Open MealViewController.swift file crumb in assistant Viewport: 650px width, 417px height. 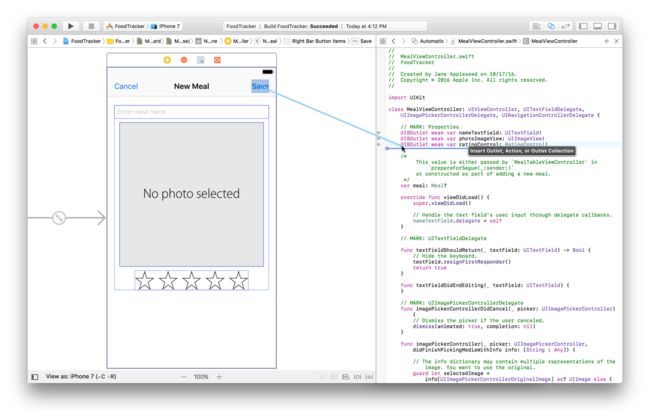point(484,41)
